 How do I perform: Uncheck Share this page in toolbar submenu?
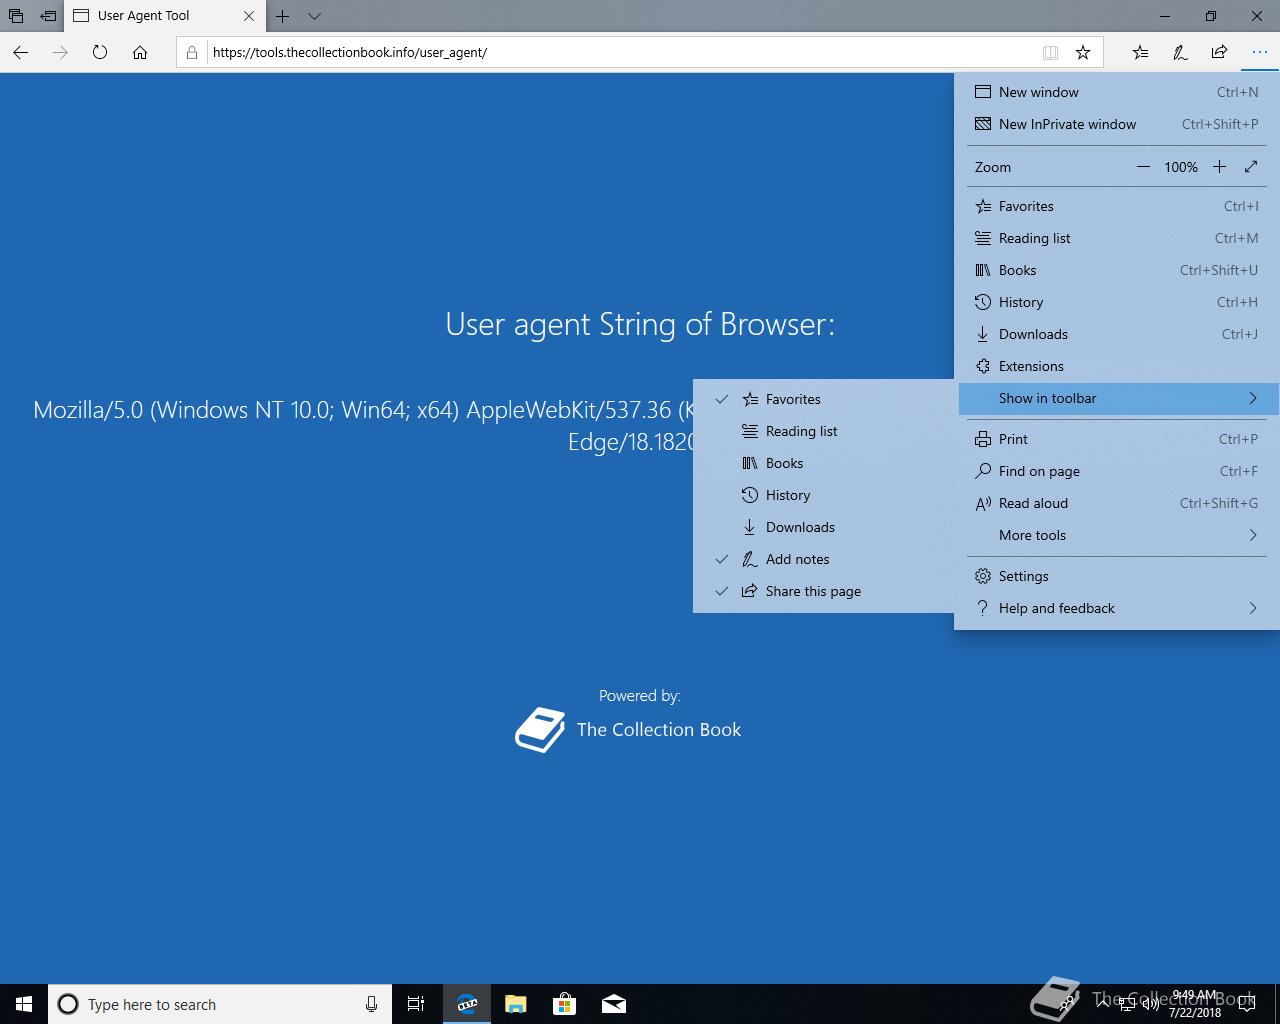pyautogui.click(x=824, y=591)
